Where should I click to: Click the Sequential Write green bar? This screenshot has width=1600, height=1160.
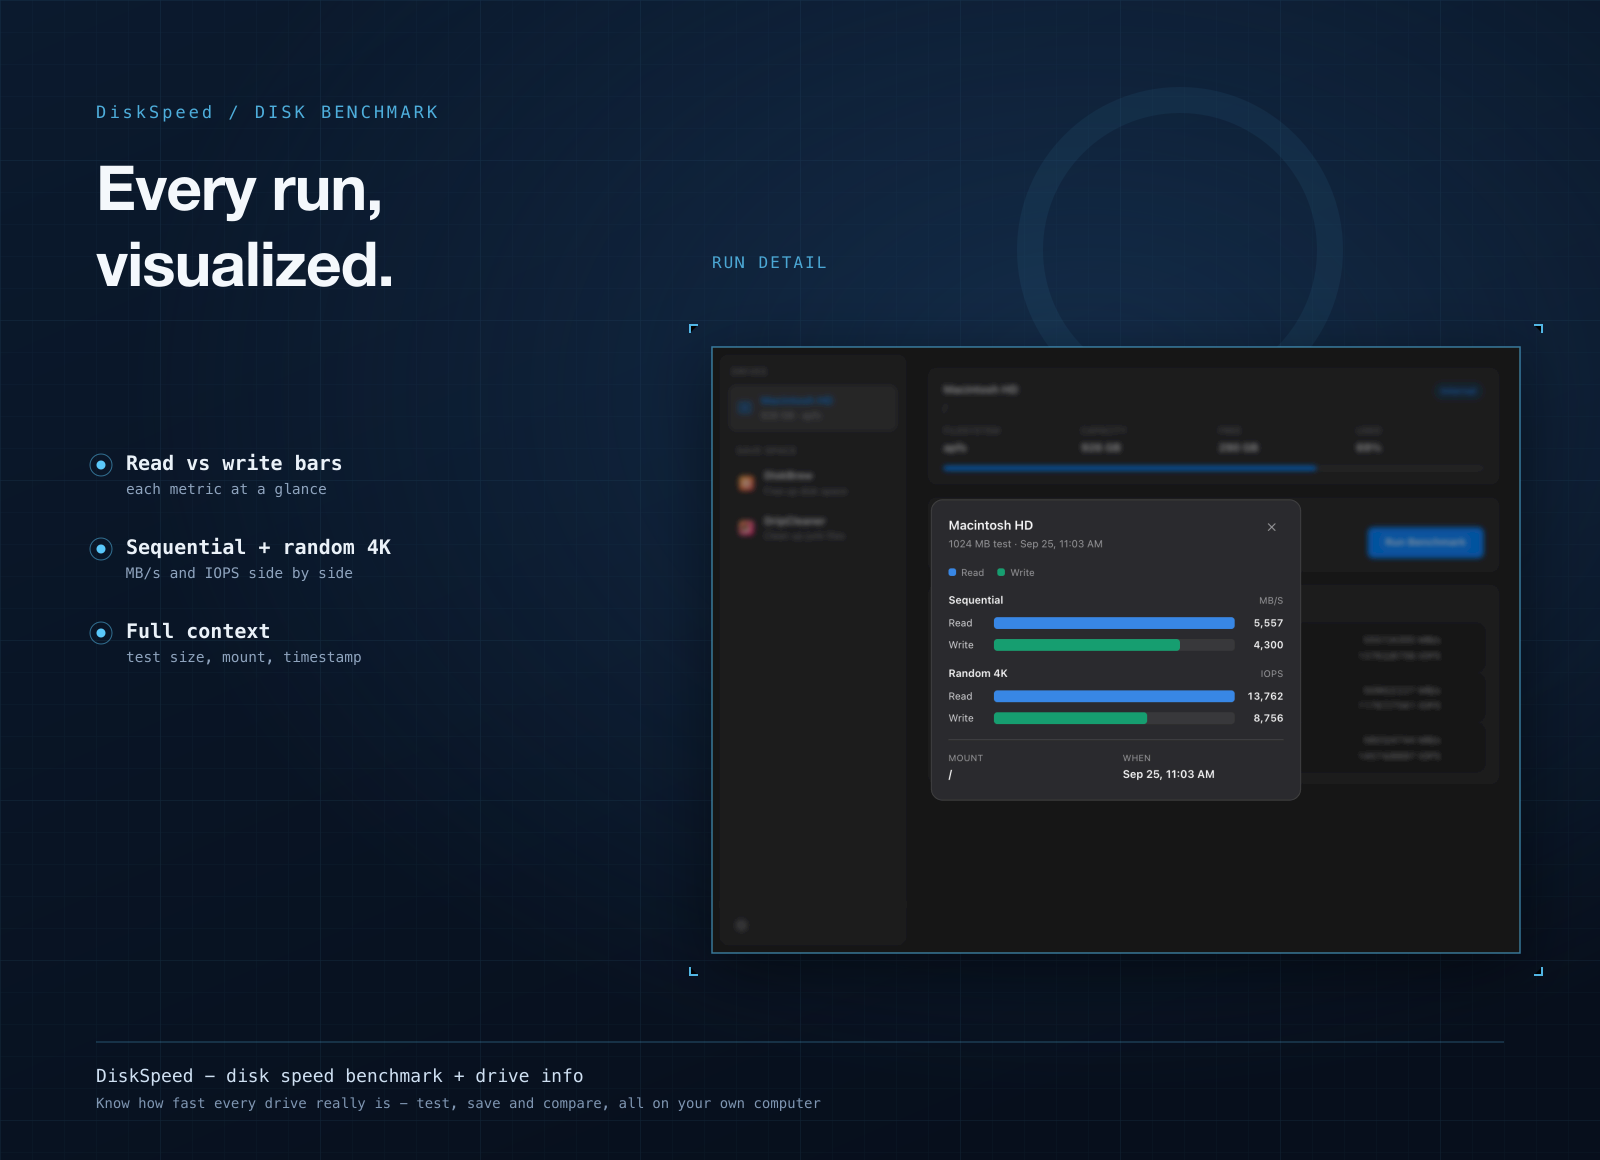pos(1086,645)
